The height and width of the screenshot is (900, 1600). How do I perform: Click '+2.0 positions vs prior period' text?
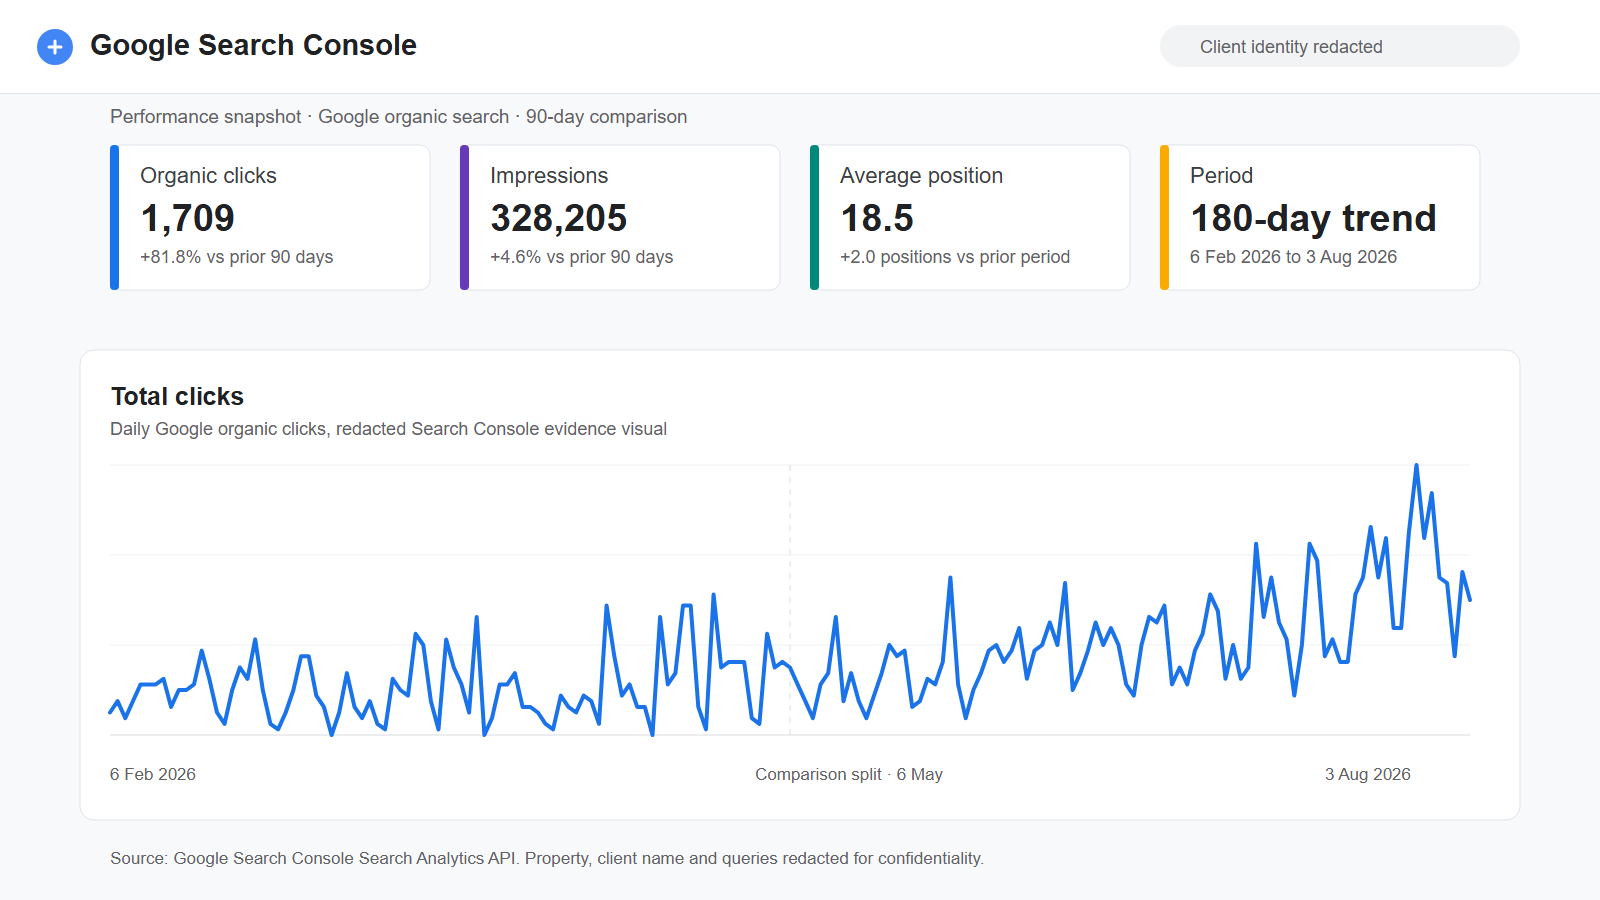coord(955,257)
